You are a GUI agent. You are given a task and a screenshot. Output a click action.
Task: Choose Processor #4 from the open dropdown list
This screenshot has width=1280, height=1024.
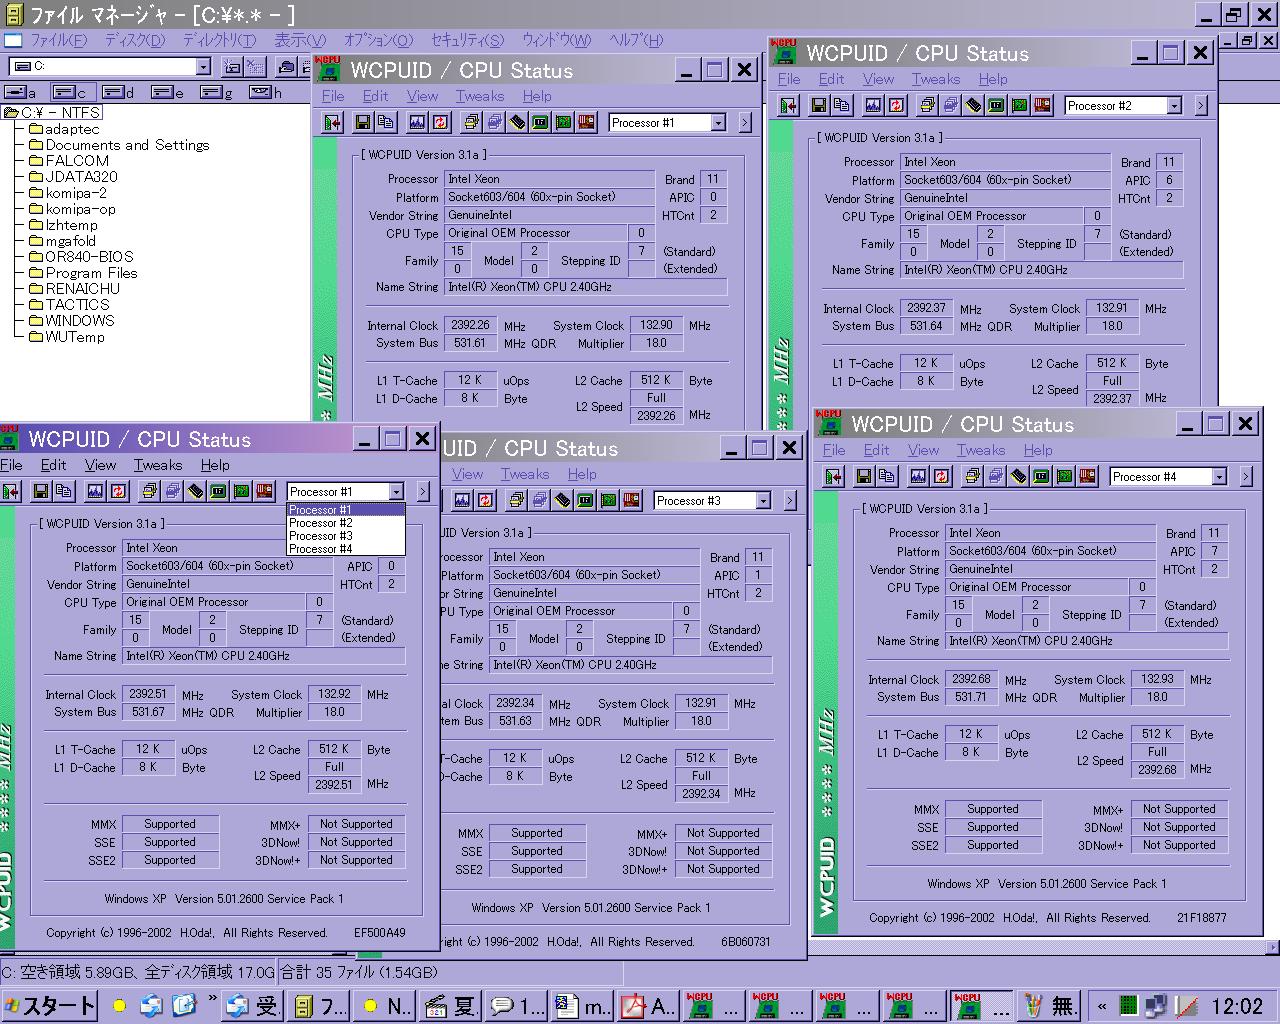345,549
